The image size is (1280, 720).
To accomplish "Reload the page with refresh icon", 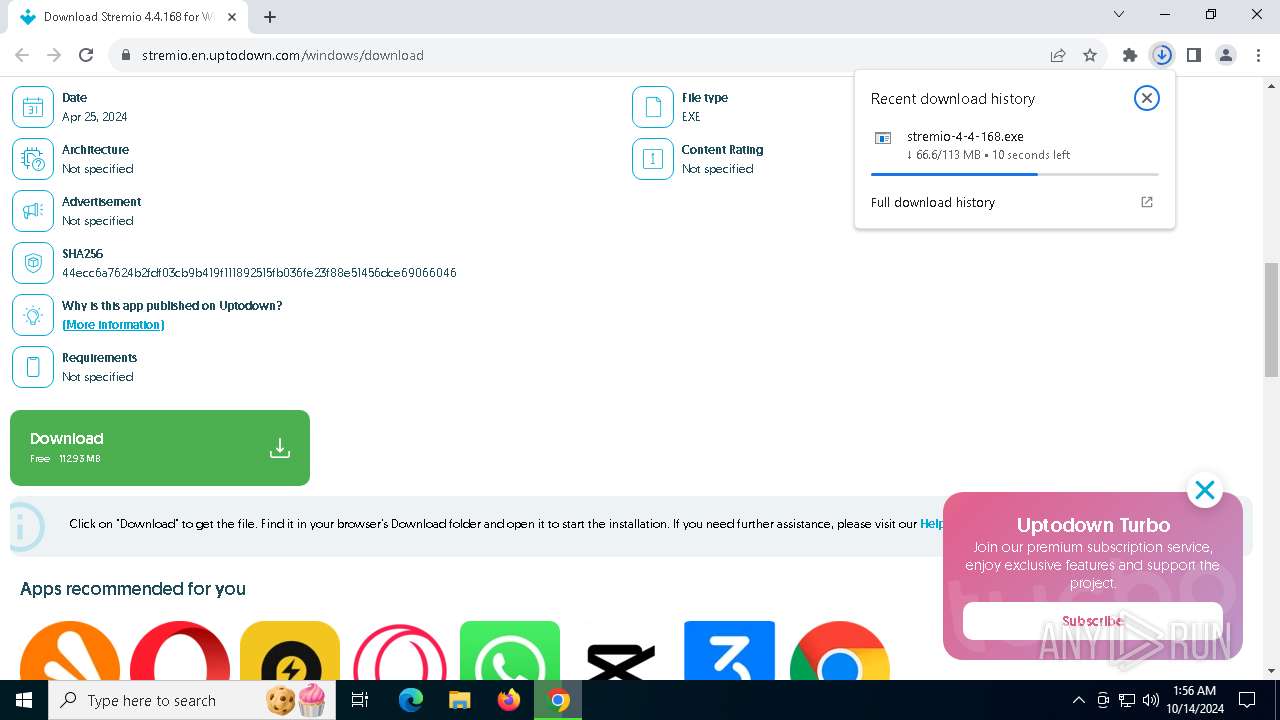I will [86, 55].
